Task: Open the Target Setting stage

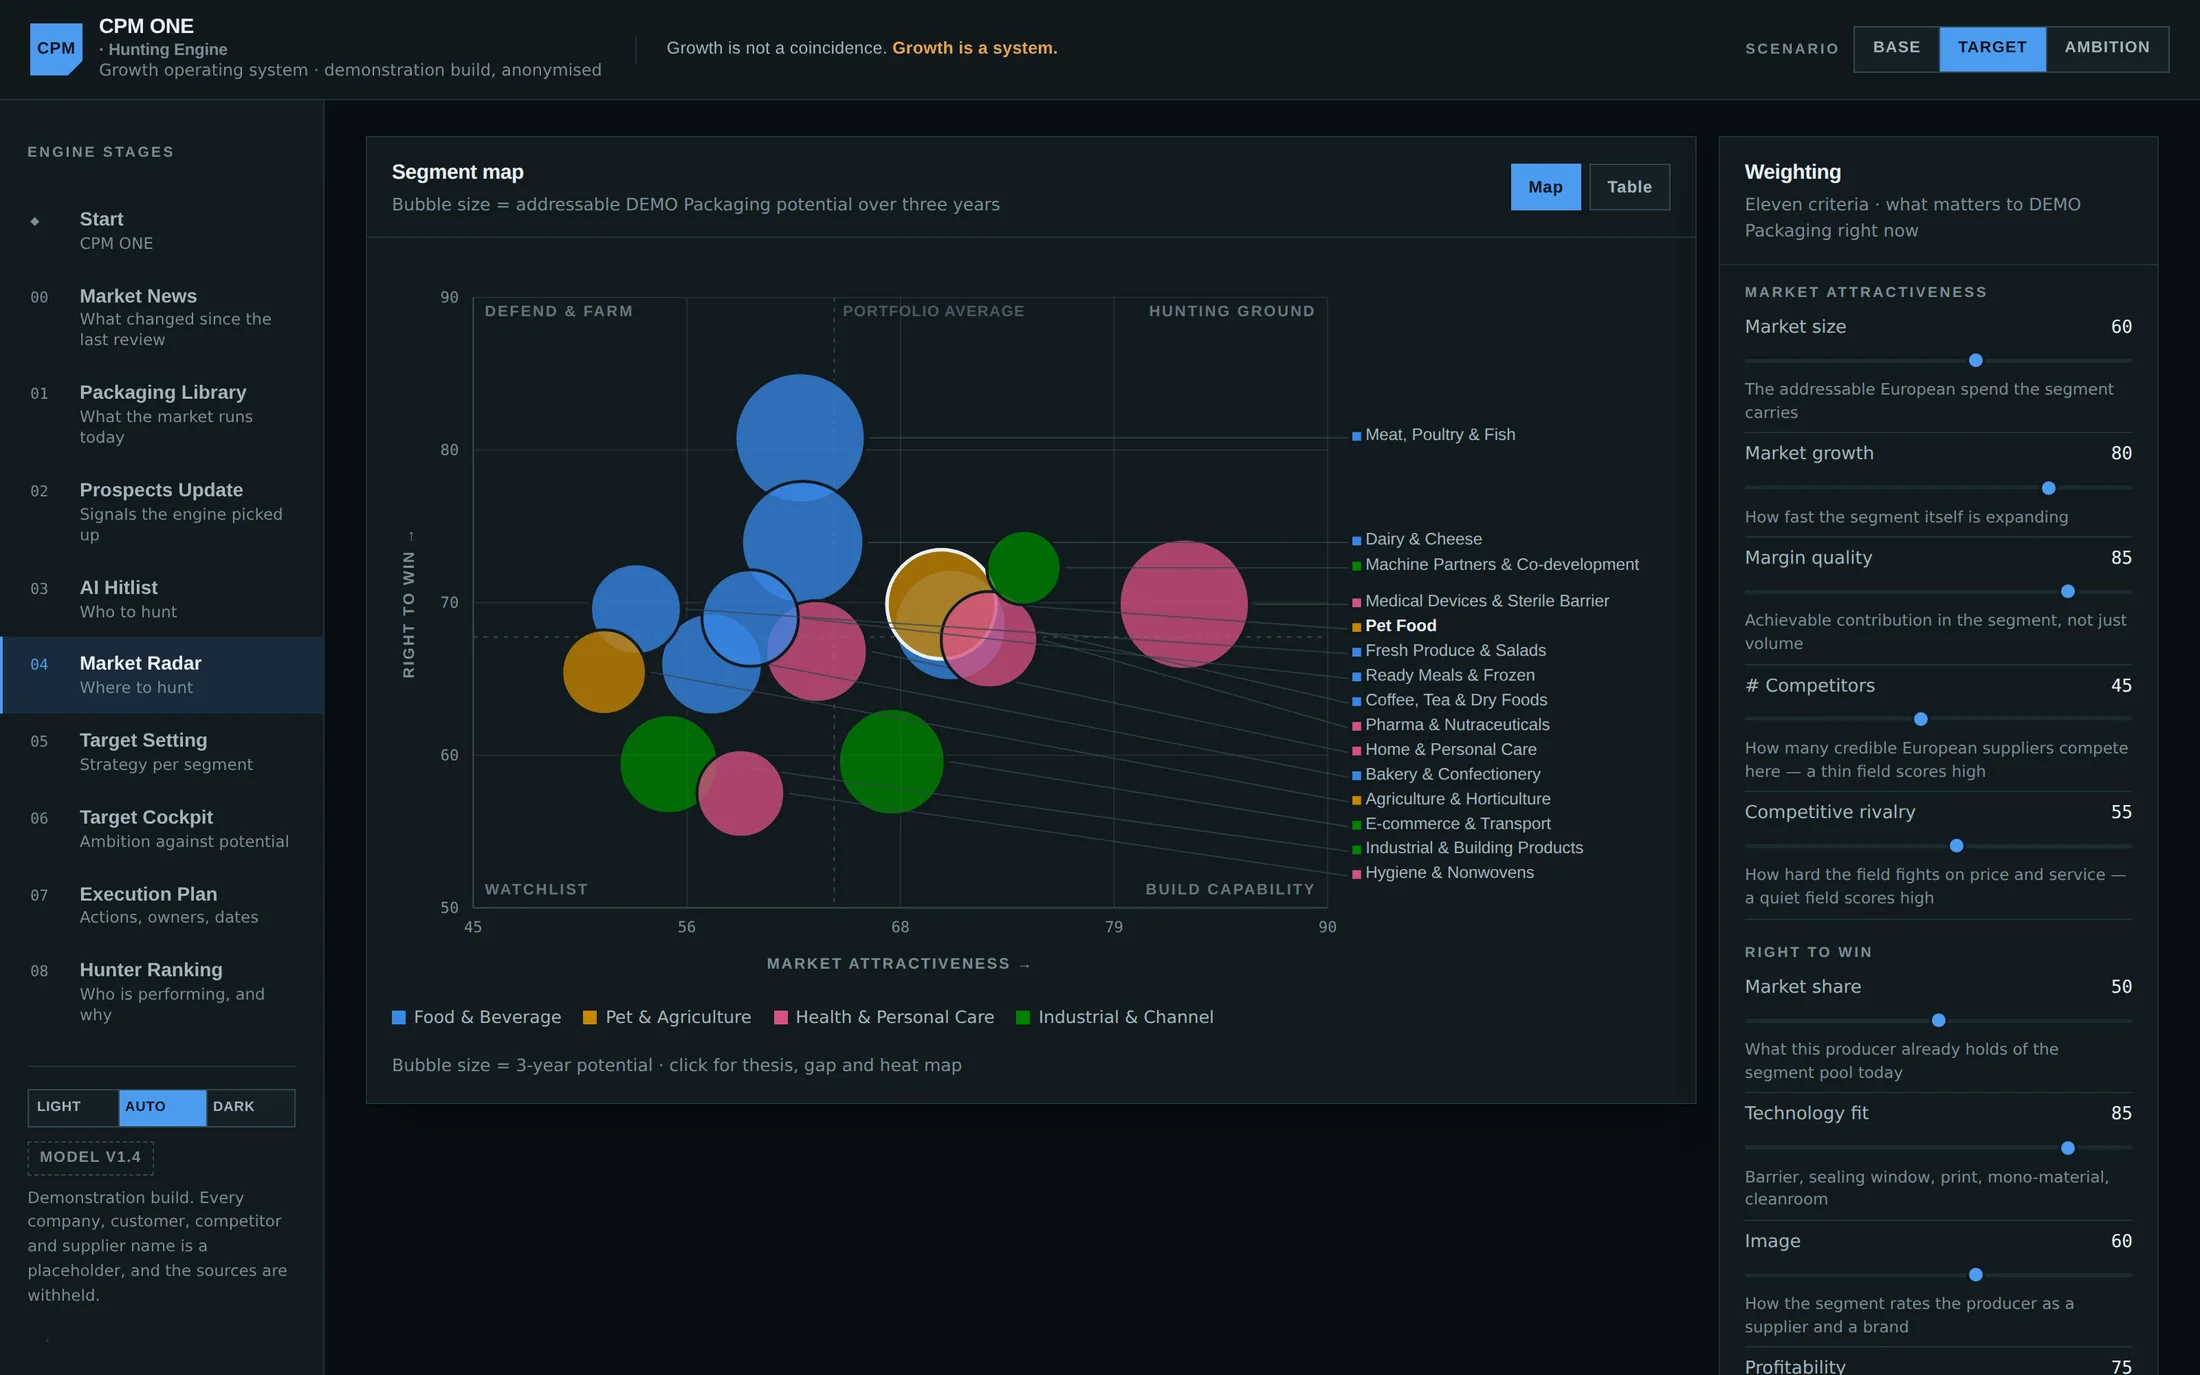Action: pos(162,752)
